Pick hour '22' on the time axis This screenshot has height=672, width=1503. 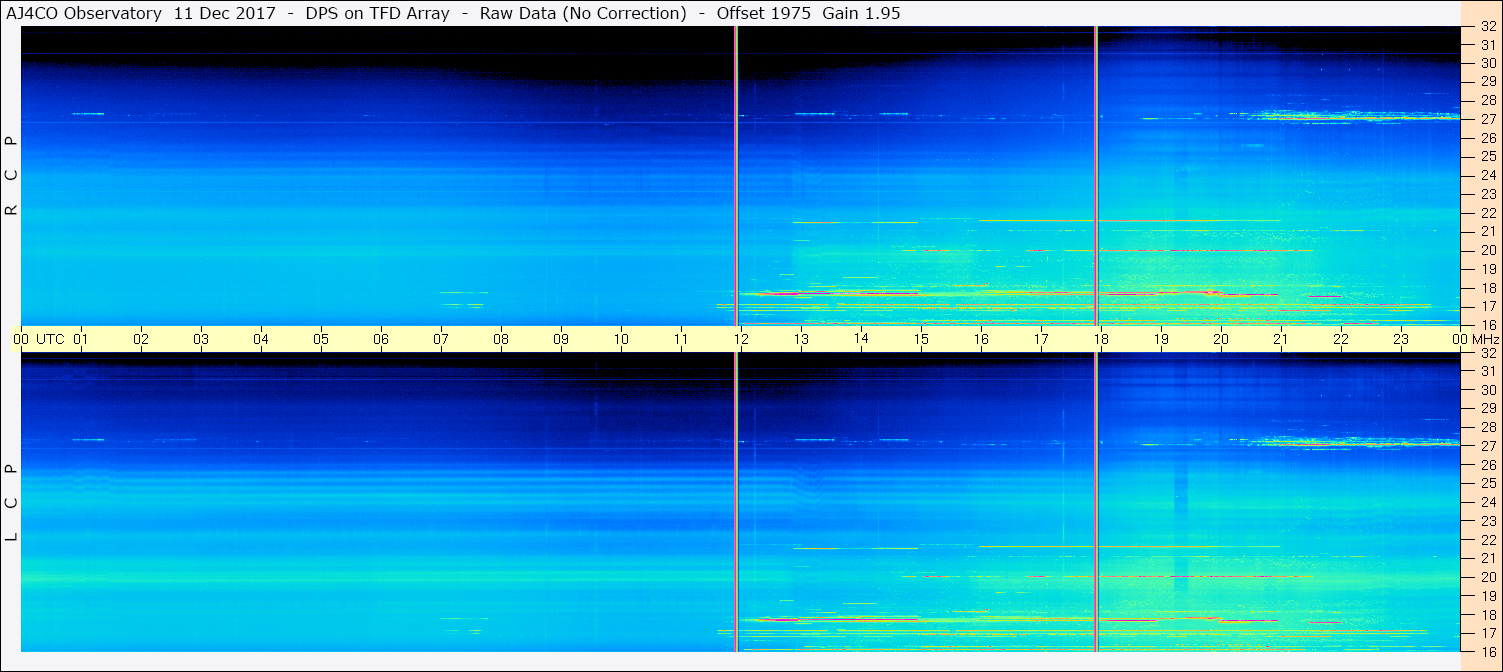(1341, 339)
